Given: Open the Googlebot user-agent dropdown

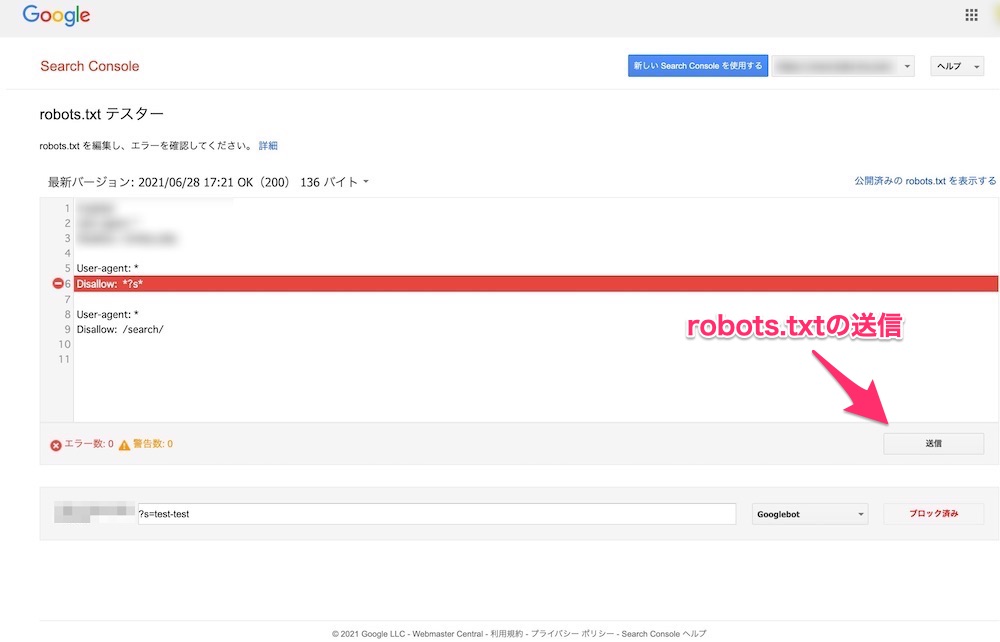Looking at the screenshot, I should click(810, 514).
